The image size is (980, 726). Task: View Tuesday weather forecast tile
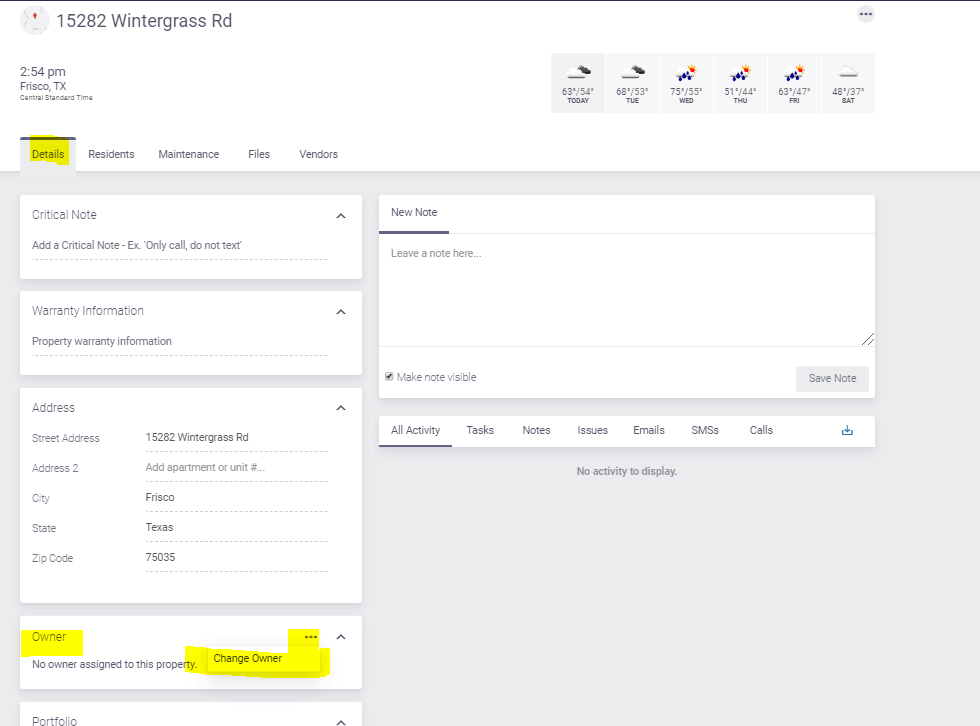(632, 83)
